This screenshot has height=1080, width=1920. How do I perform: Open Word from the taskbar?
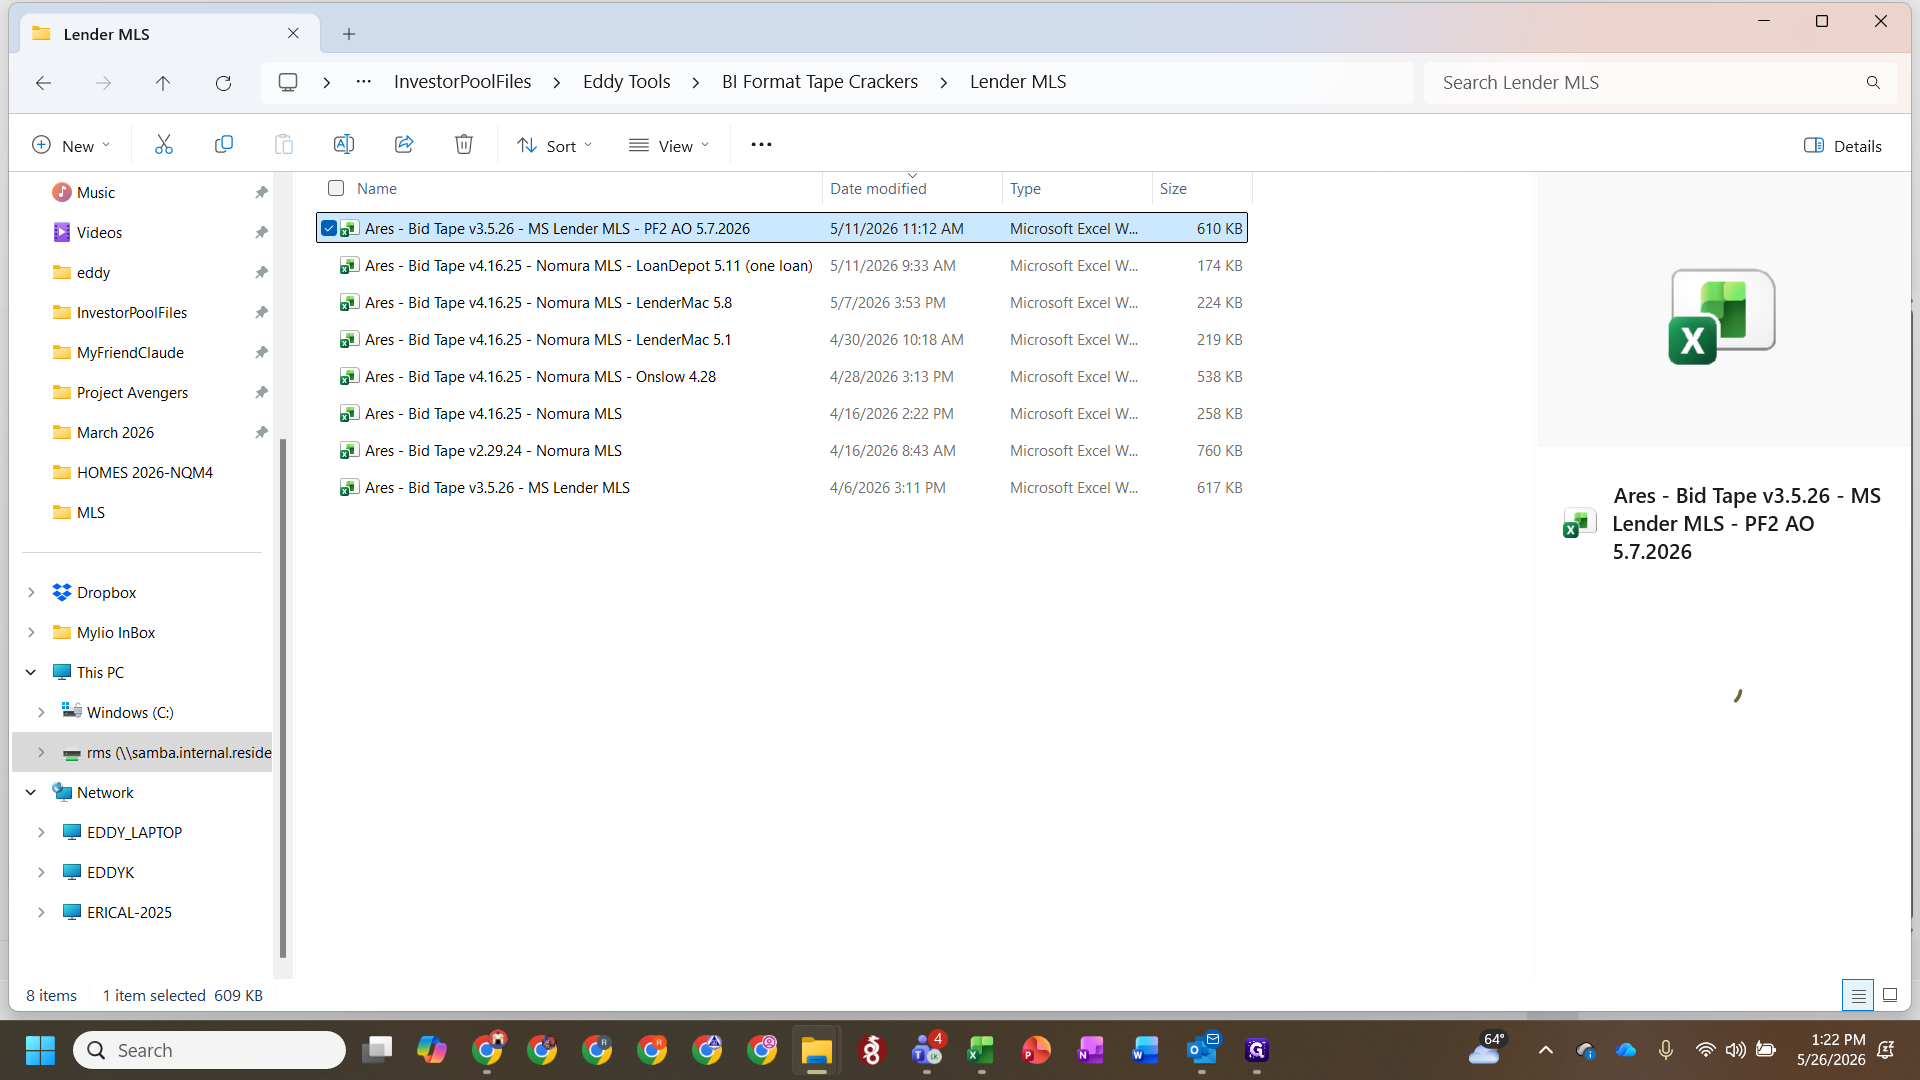pyautogui.click(x=1146, y=1050)
